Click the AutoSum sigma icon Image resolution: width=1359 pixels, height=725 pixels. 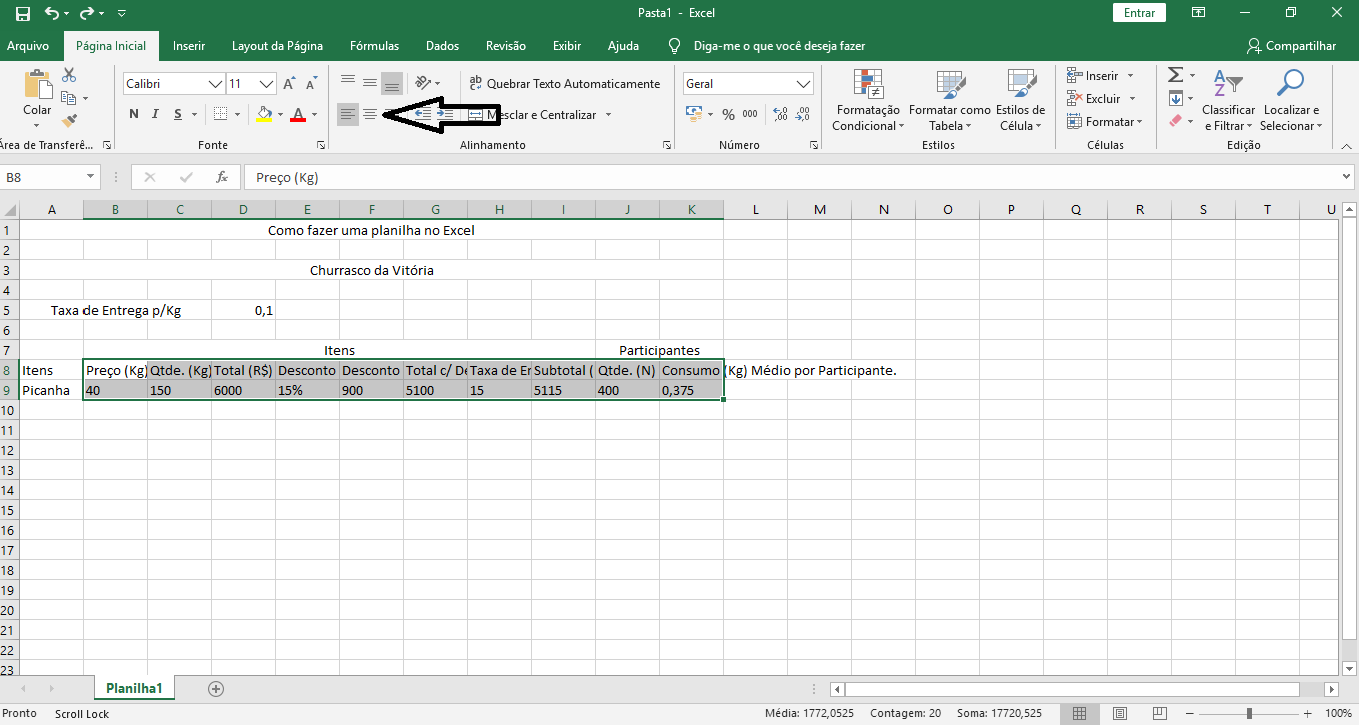coord(1176,76)
